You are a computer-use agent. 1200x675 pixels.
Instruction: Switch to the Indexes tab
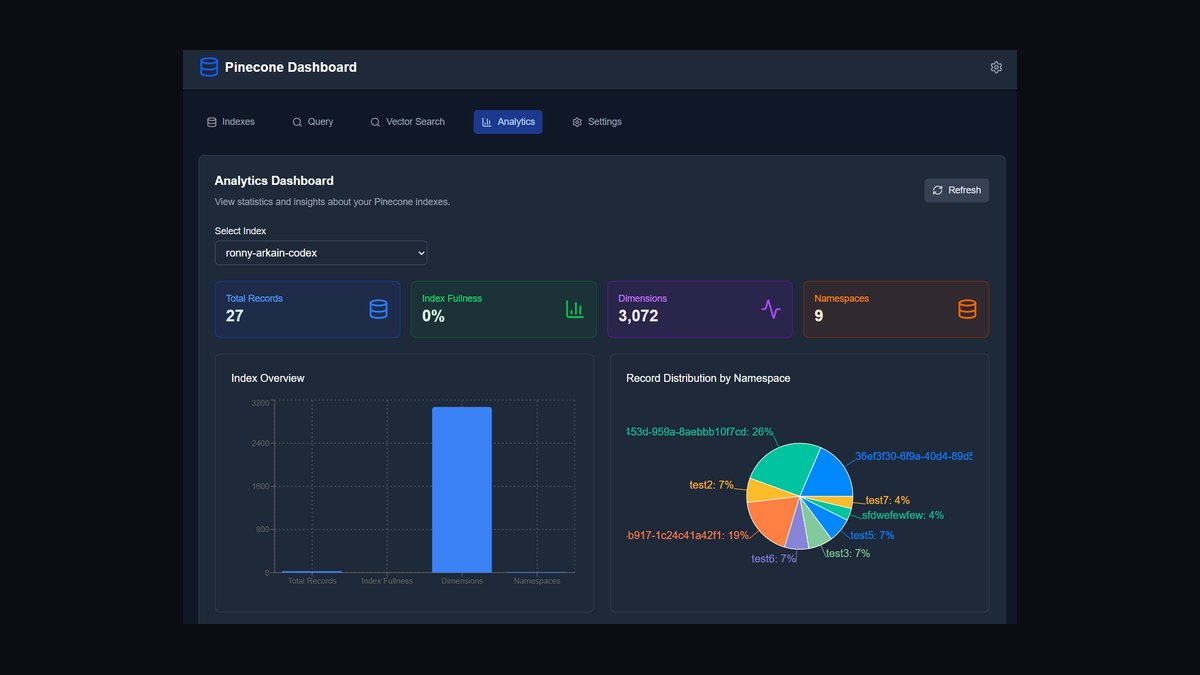[x=231, y=122]
